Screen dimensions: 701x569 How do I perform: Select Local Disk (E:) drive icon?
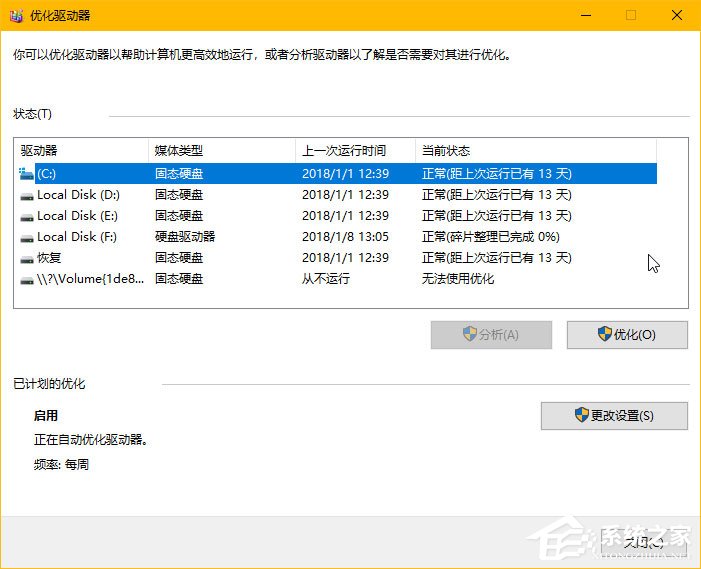coord(27,217)
